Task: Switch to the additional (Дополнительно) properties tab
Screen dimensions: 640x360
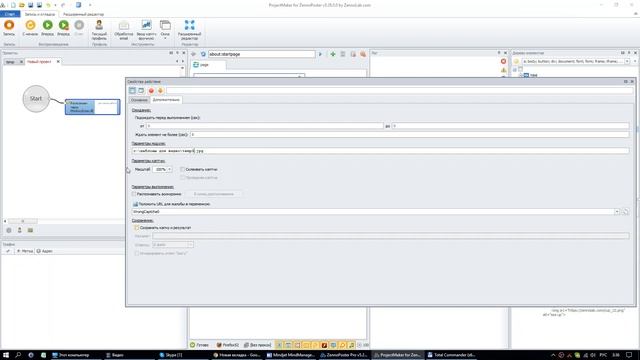Action: (166, 100)
